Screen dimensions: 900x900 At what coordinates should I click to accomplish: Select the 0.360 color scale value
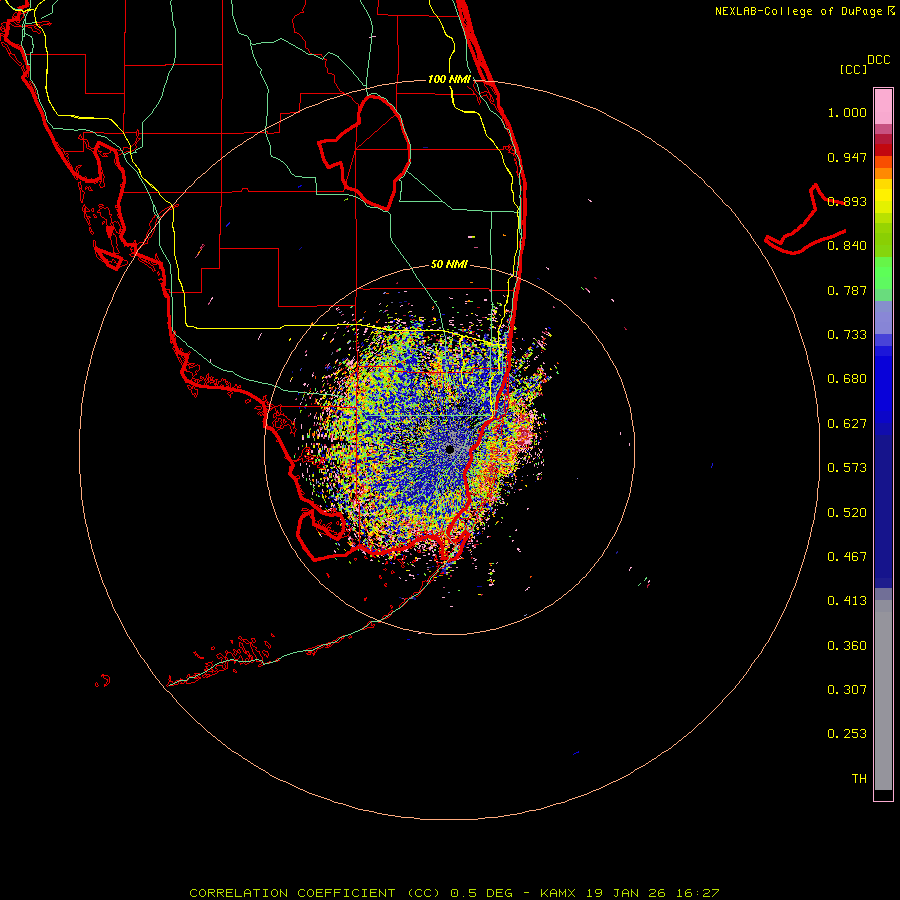coord(847,646)
